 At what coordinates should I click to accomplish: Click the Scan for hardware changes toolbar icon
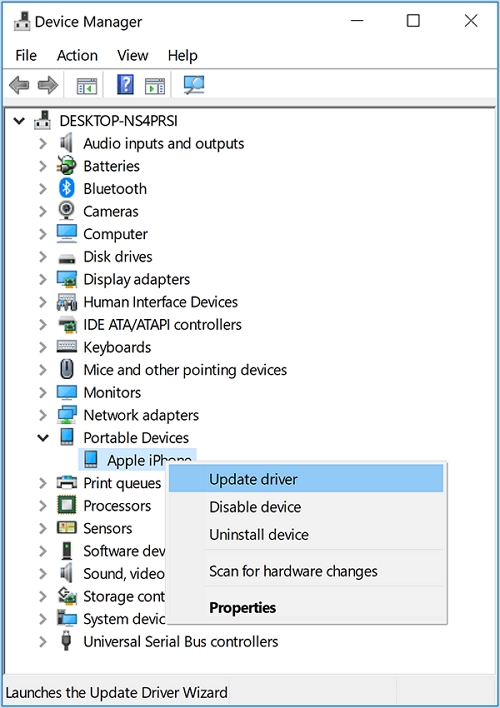point(194,85)
